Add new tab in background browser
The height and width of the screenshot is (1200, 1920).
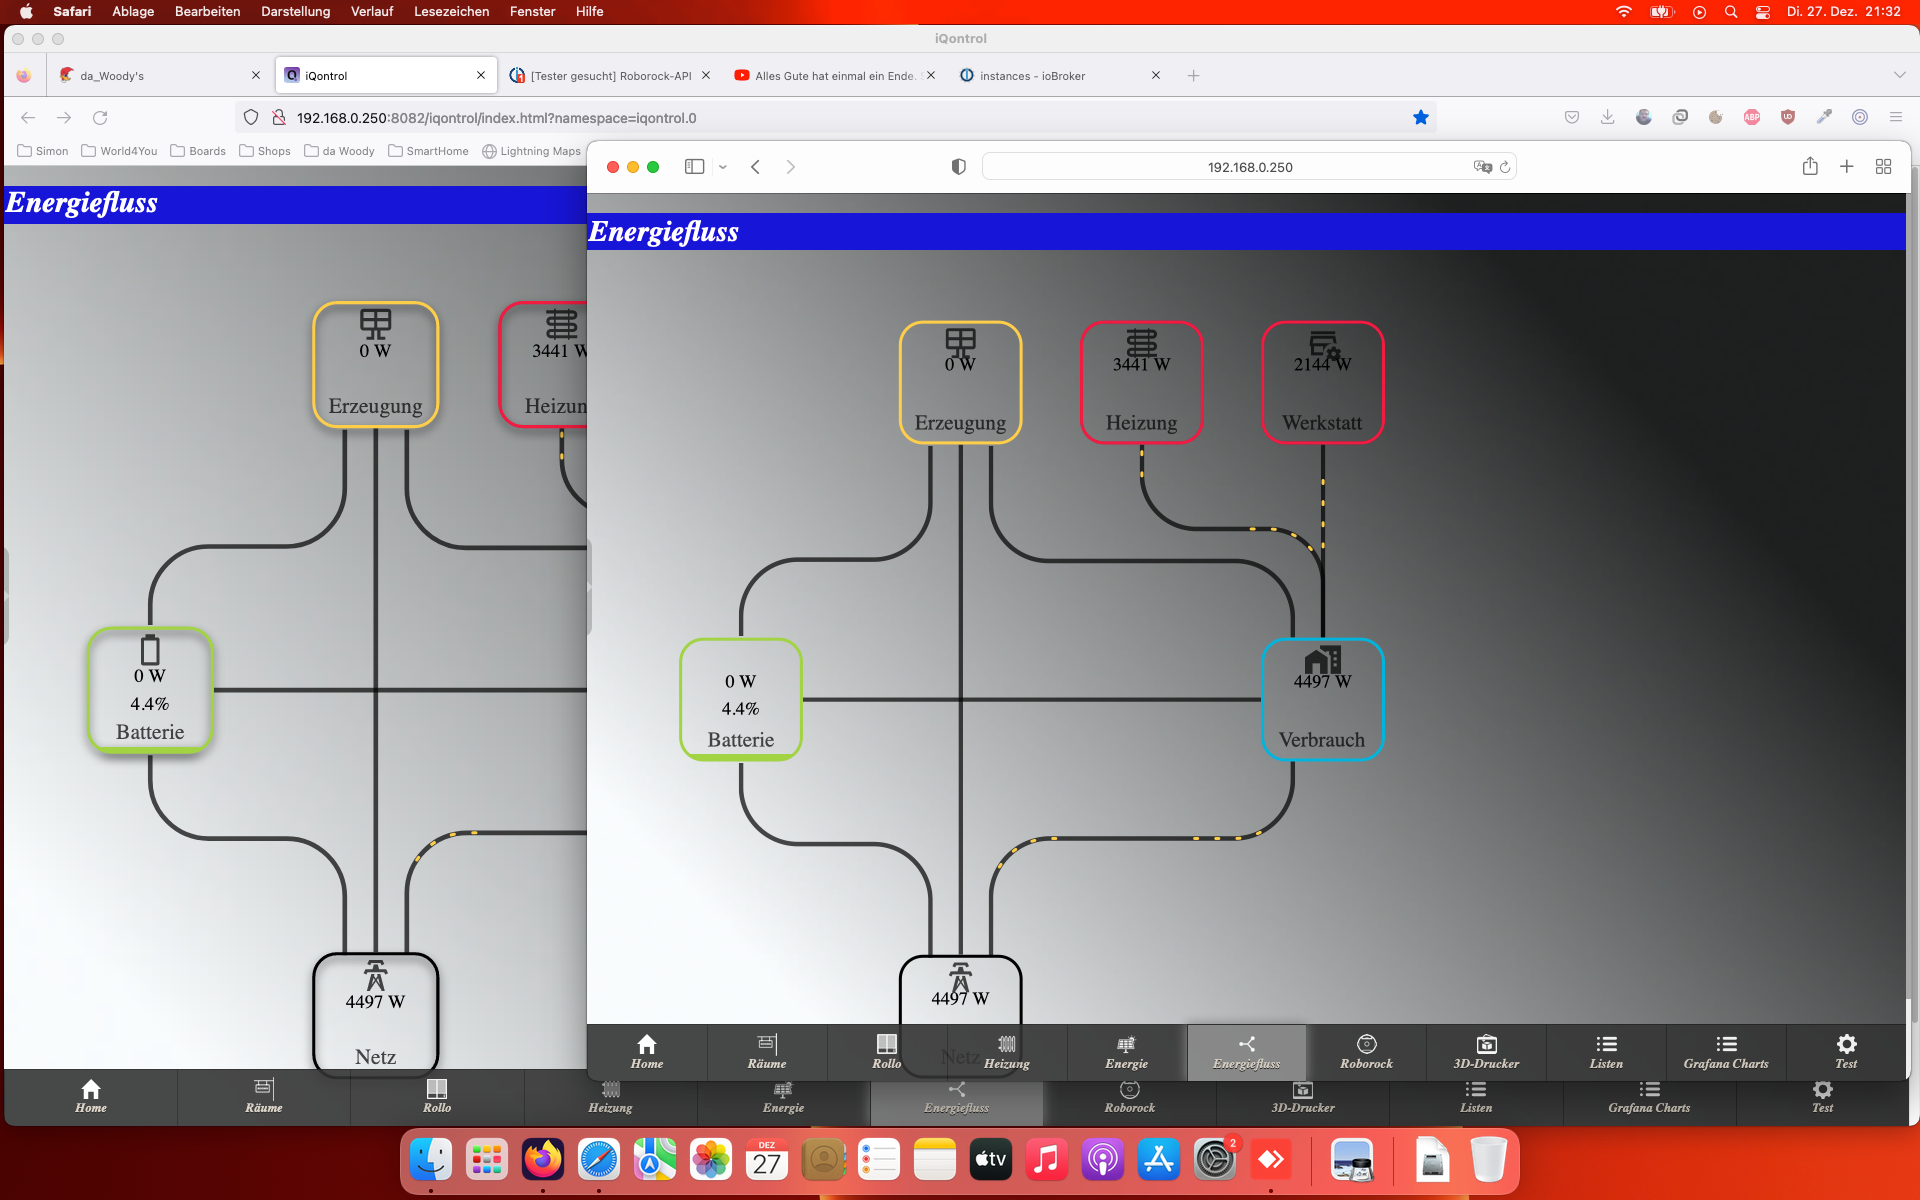point(1193,76)
